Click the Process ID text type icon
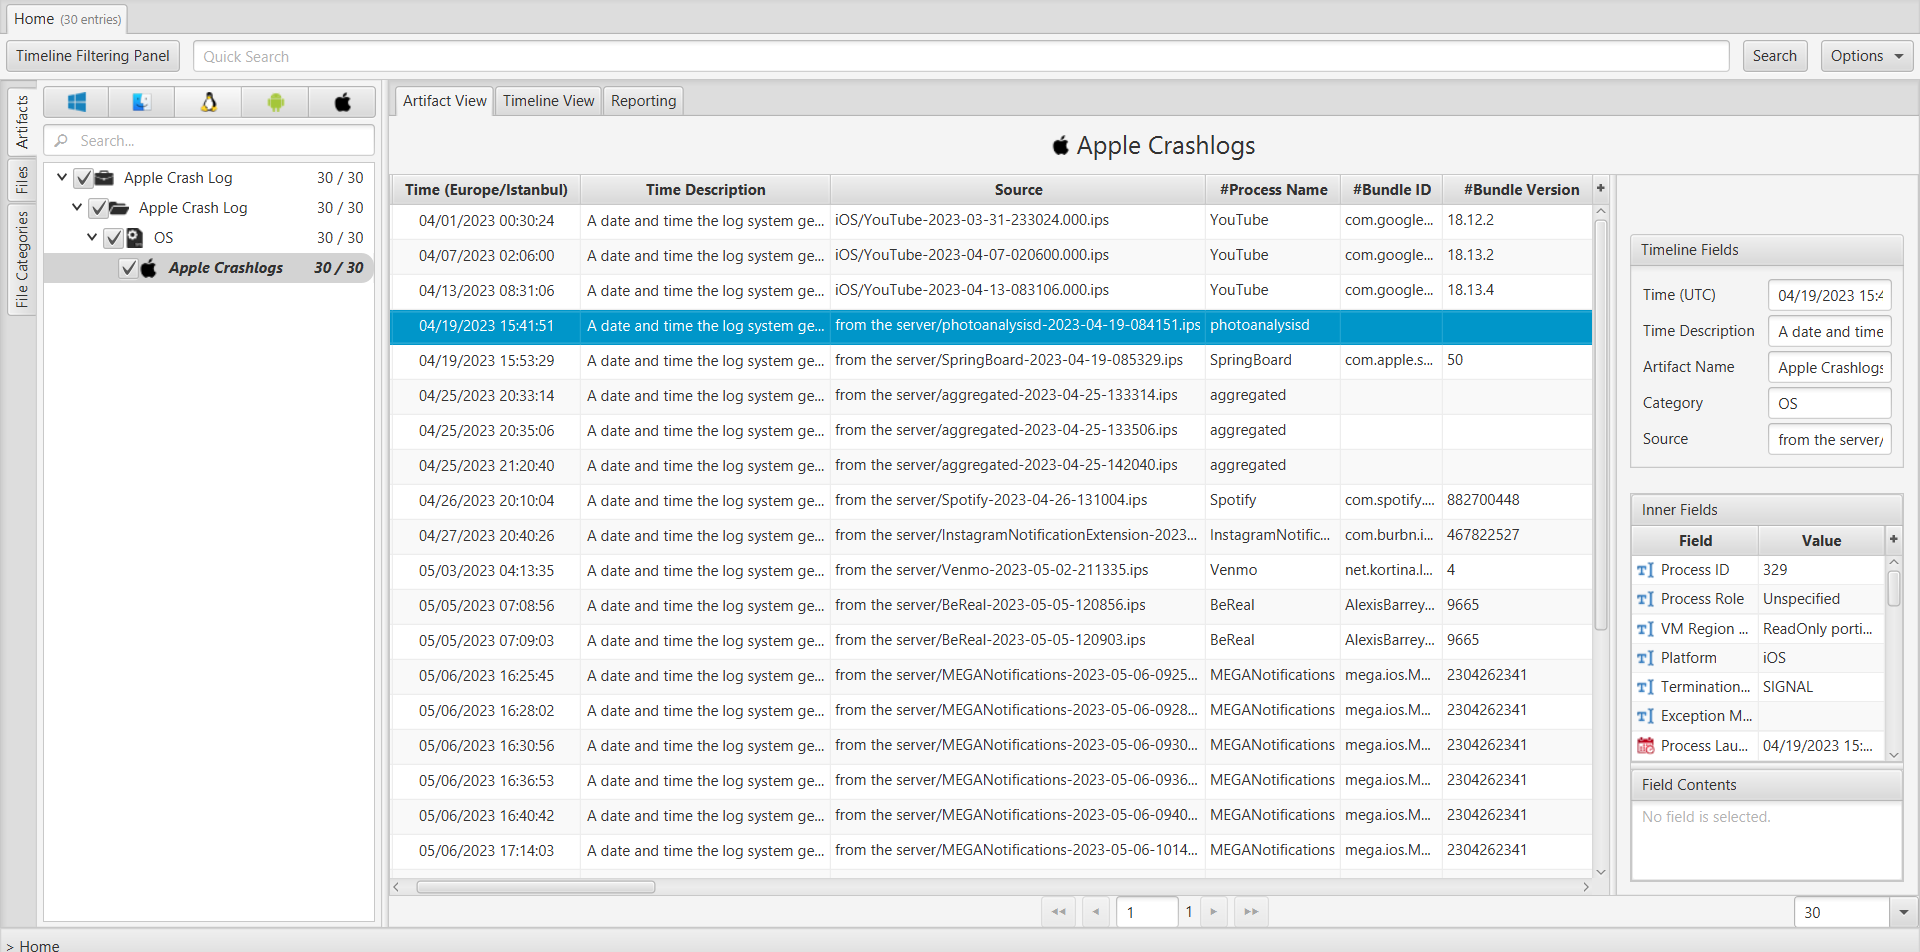Viewport: 1920px width, 952px height. point(1645,570)
